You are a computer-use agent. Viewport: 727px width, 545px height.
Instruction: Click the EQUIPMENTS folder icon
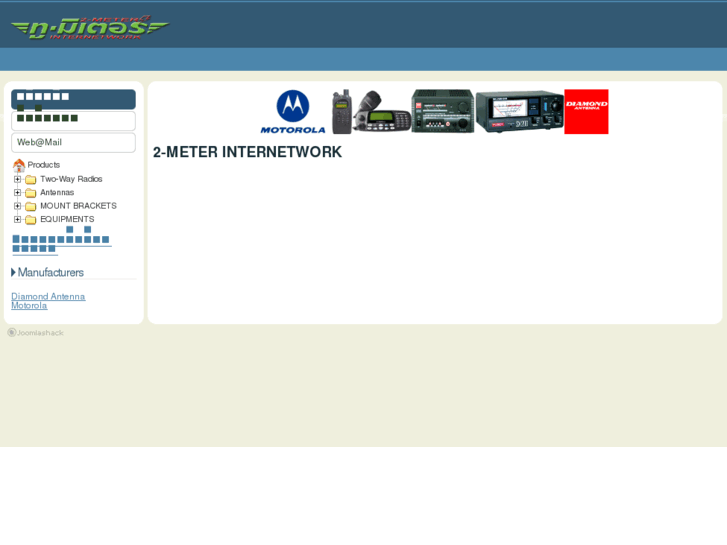(x=31, y=220)
